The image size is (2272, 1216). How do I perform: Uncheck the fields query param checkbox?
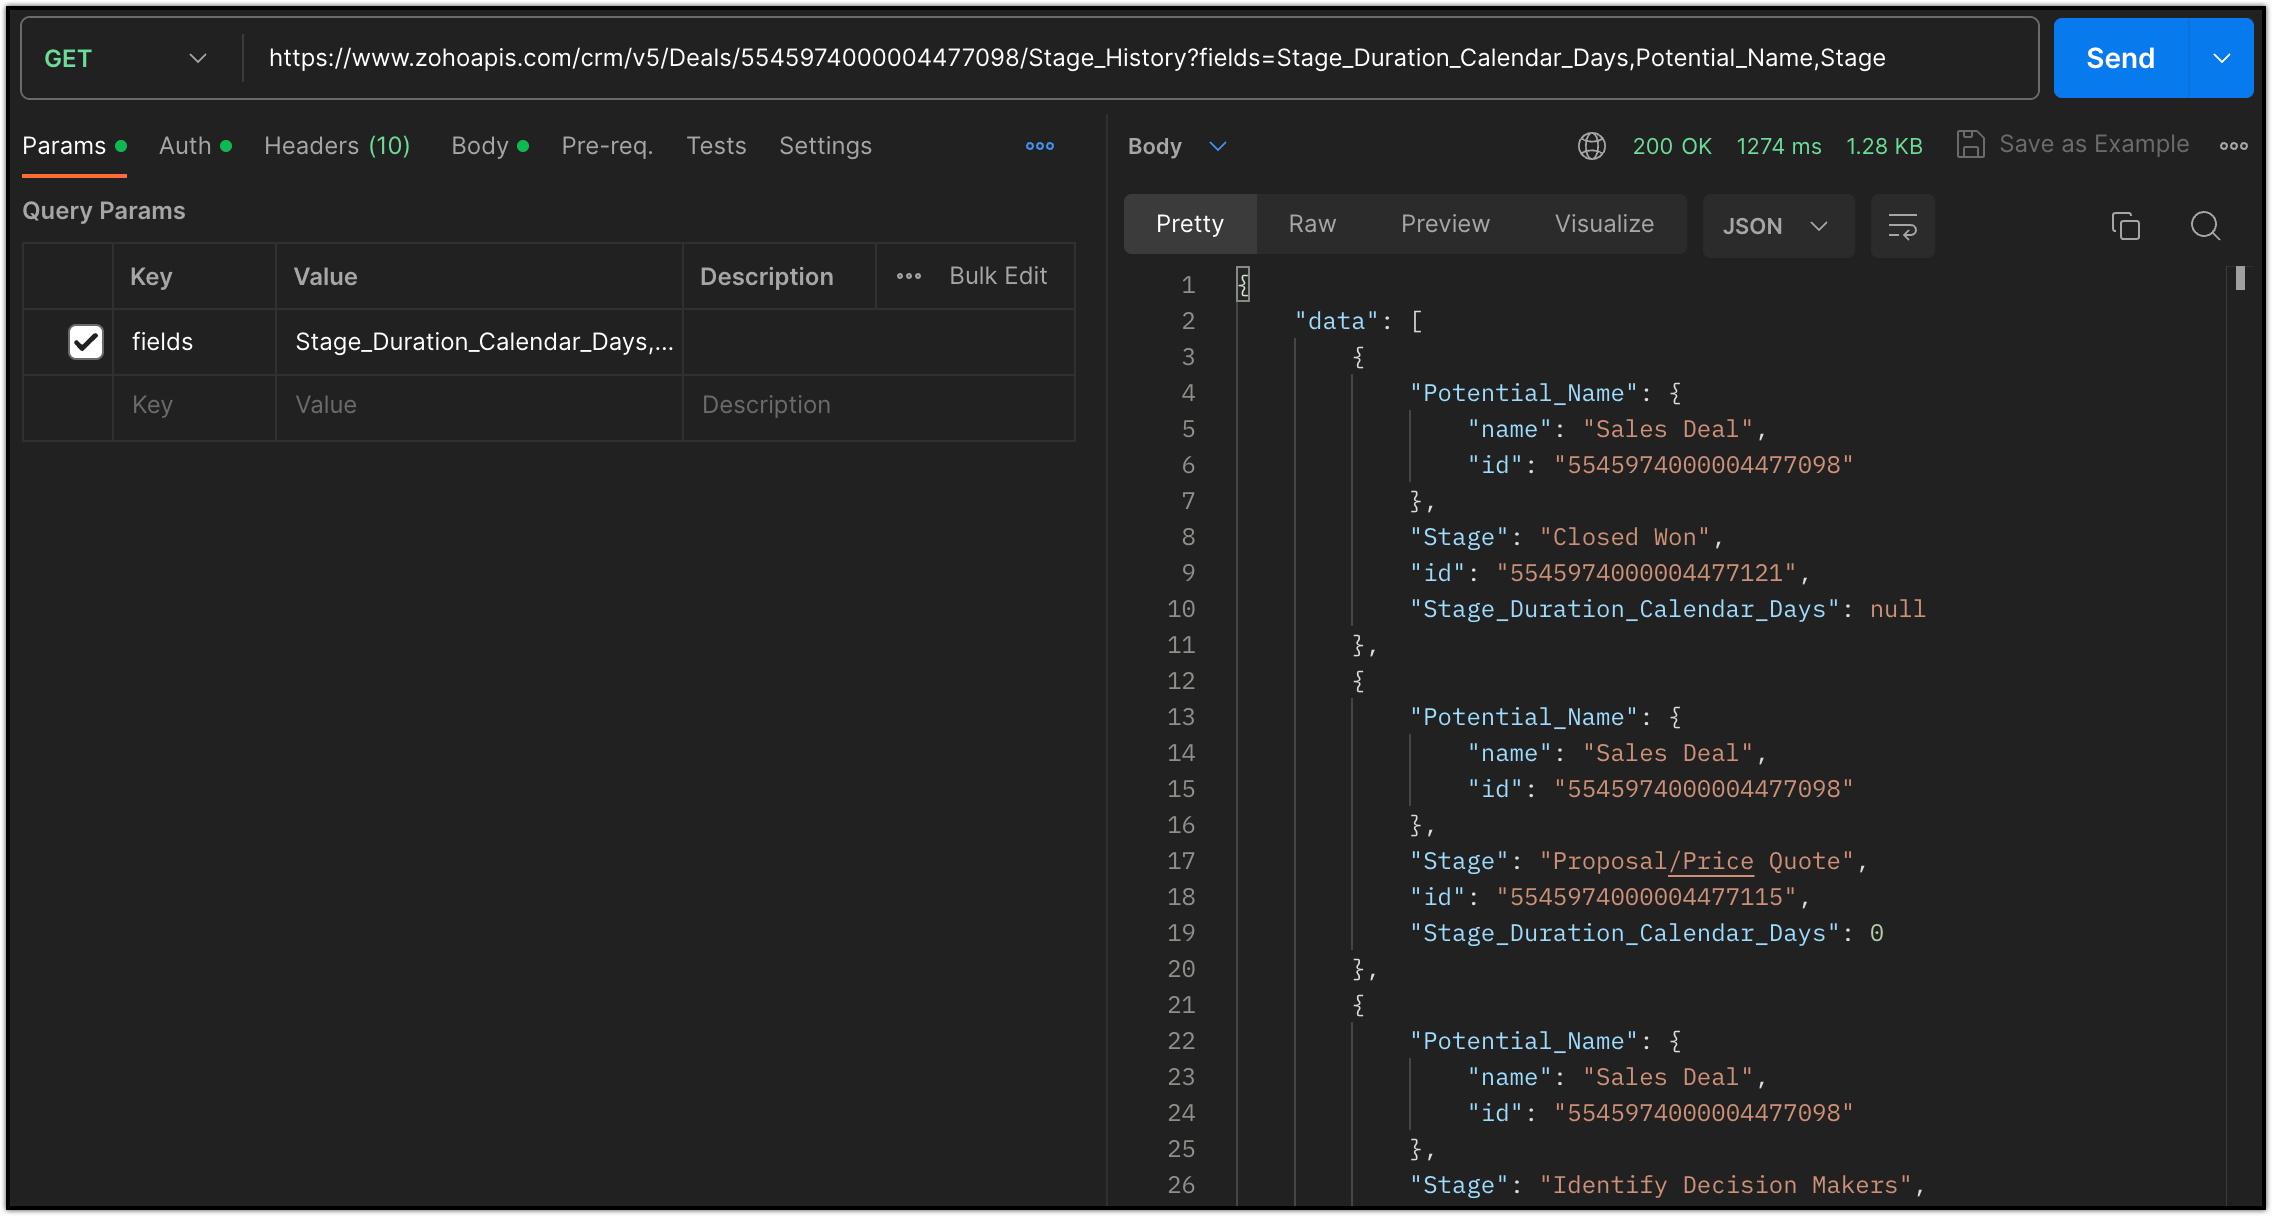pos(86,342)
